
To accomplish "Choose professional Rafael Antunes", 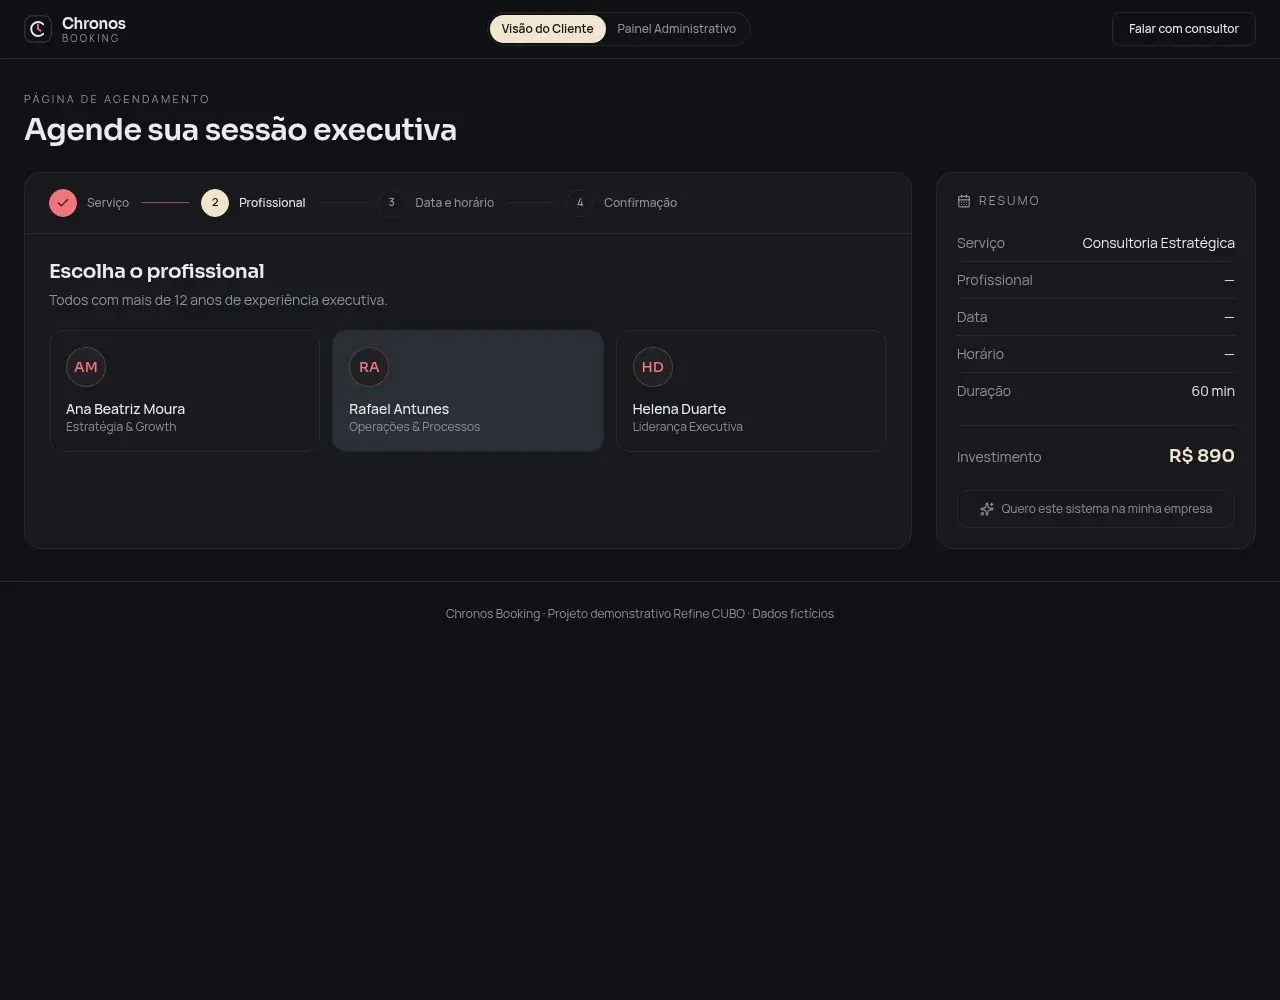I will tap(468, 391).
